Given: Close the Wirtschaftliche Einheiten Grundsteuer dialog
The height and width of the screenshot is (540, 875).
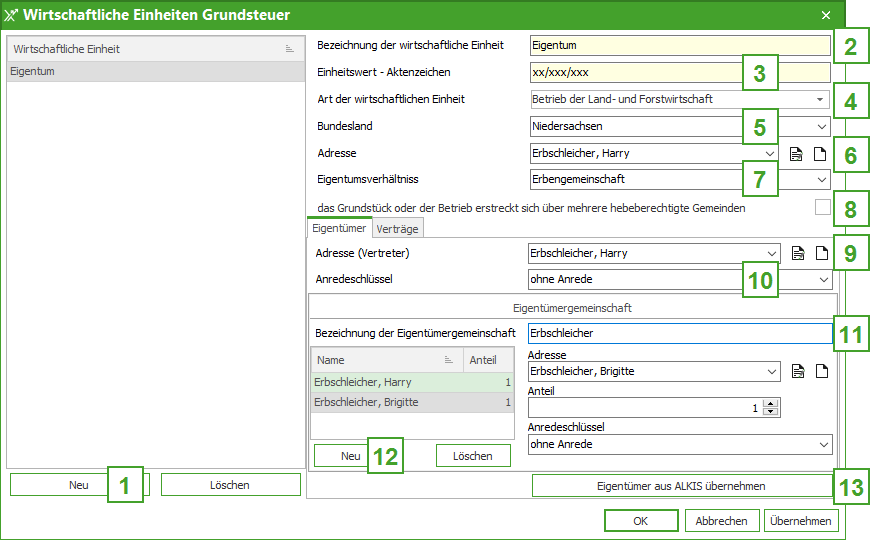Looking at the screenshot, I should coord(826,15).
